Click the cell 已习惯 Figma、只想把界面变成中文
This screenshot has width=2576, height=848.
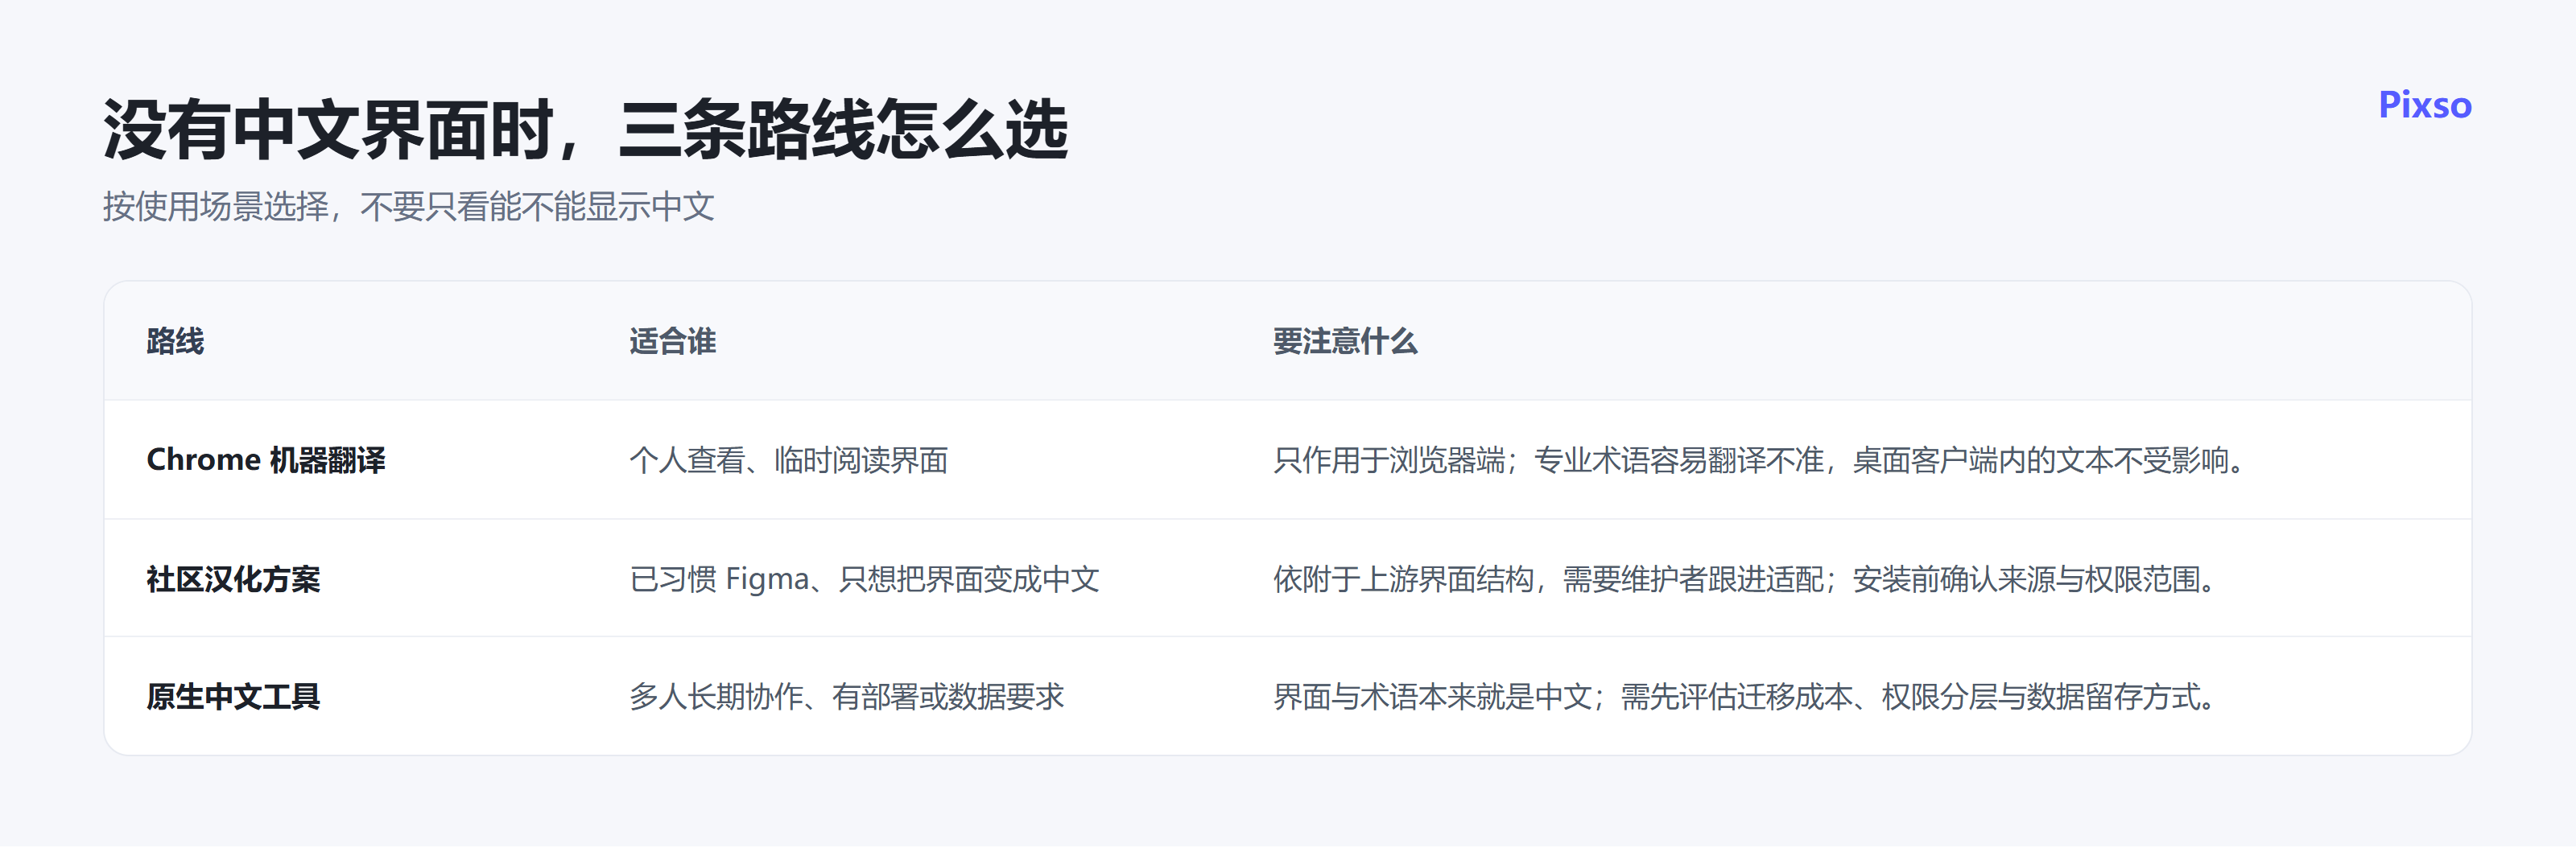[x=864, y=579]
